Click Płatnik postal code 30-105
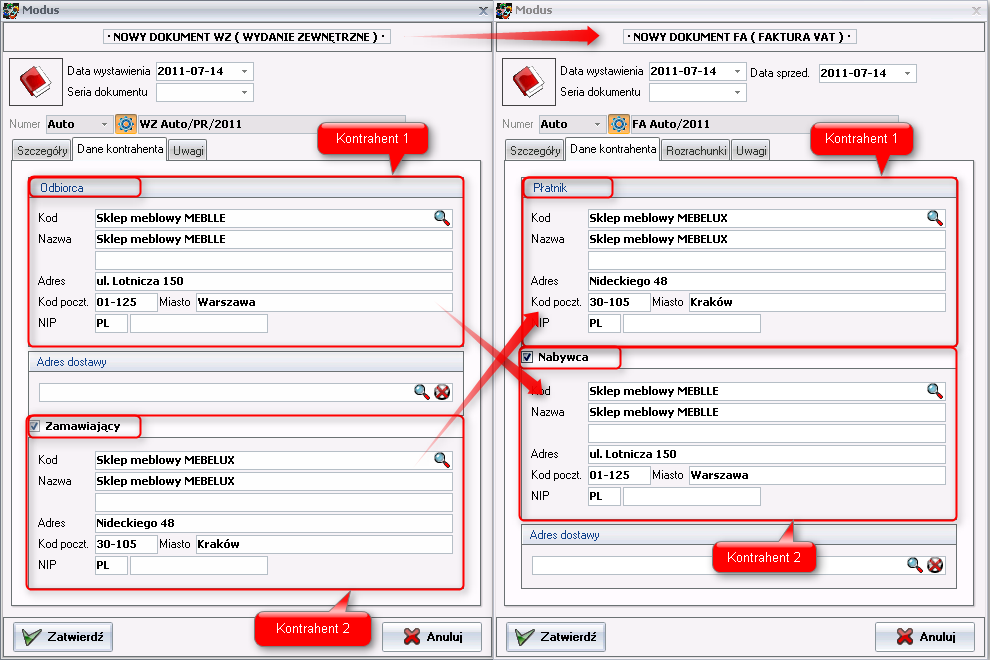This screenshot has height=660, width=990. (619, 302)
